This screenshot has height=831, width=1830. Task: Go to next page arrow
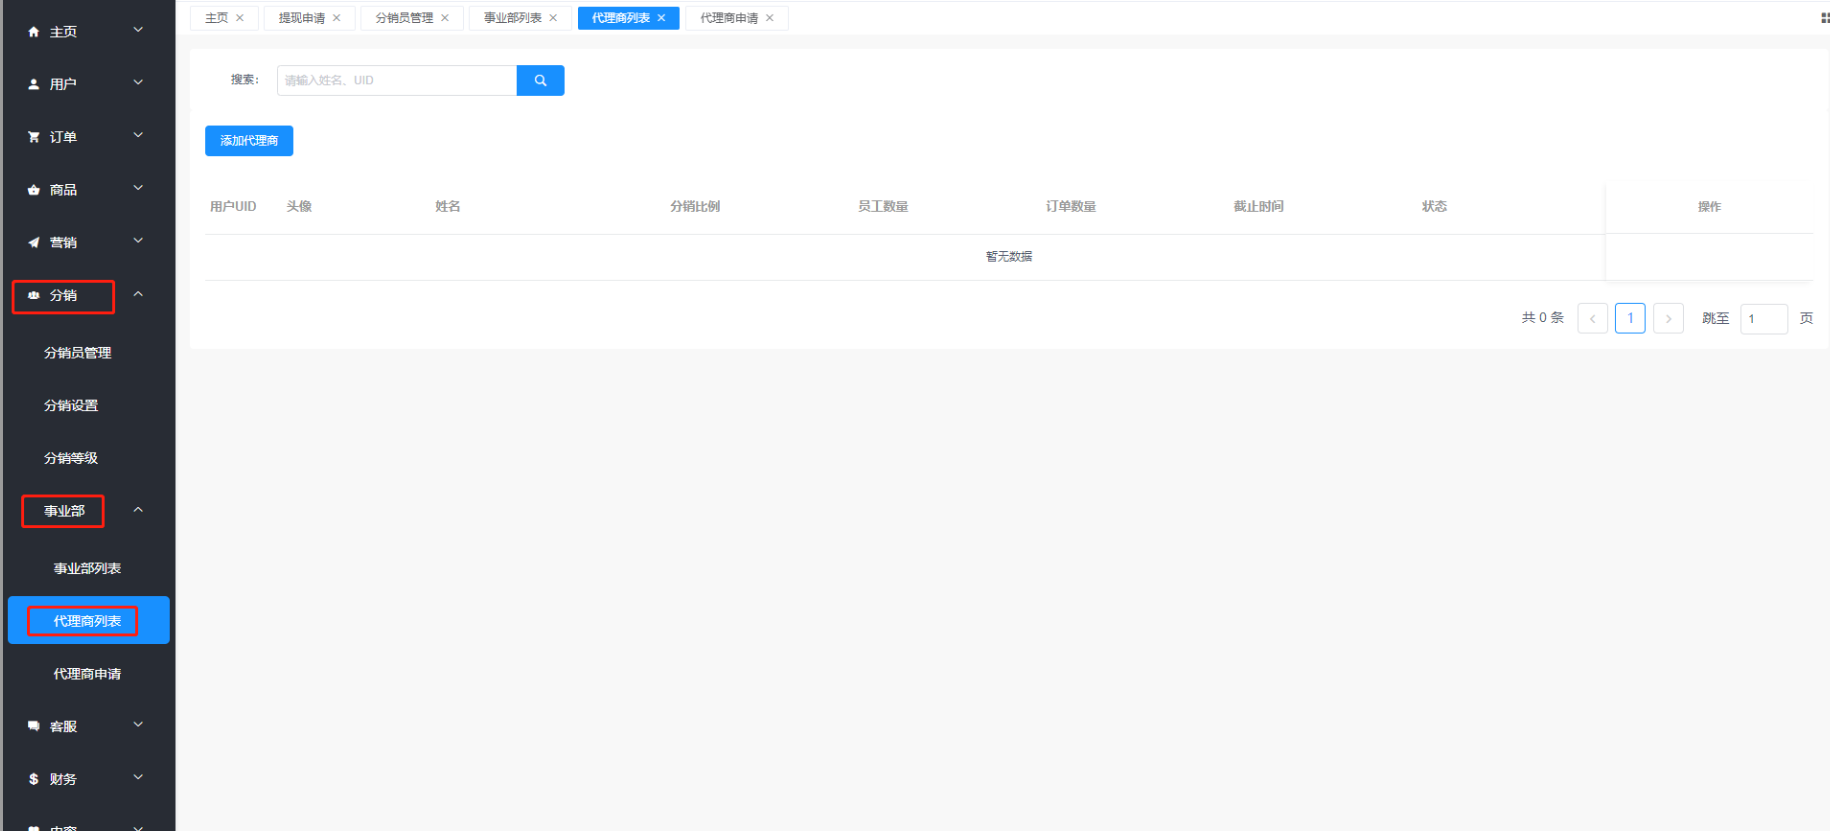[x=1668, y=319]
